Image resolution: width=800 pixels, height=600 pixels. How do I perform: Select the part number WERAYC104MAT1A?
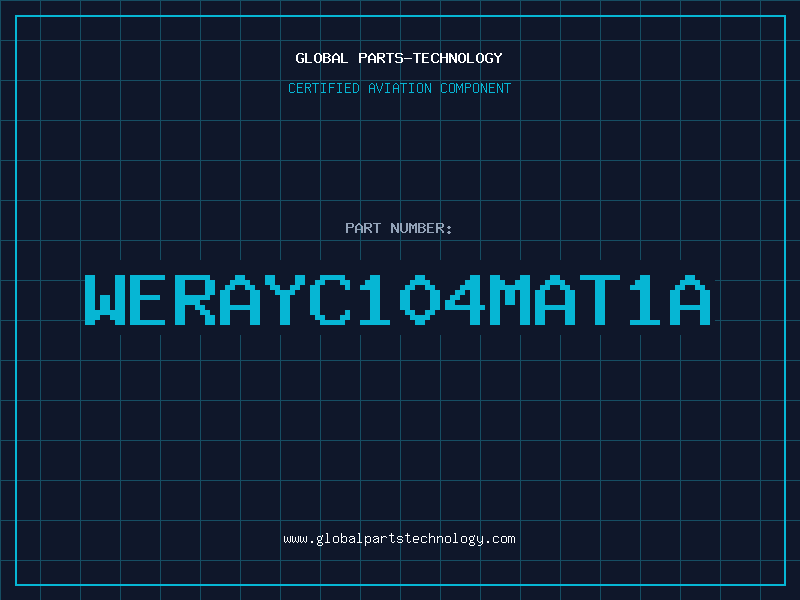click(x=398, y=299)
